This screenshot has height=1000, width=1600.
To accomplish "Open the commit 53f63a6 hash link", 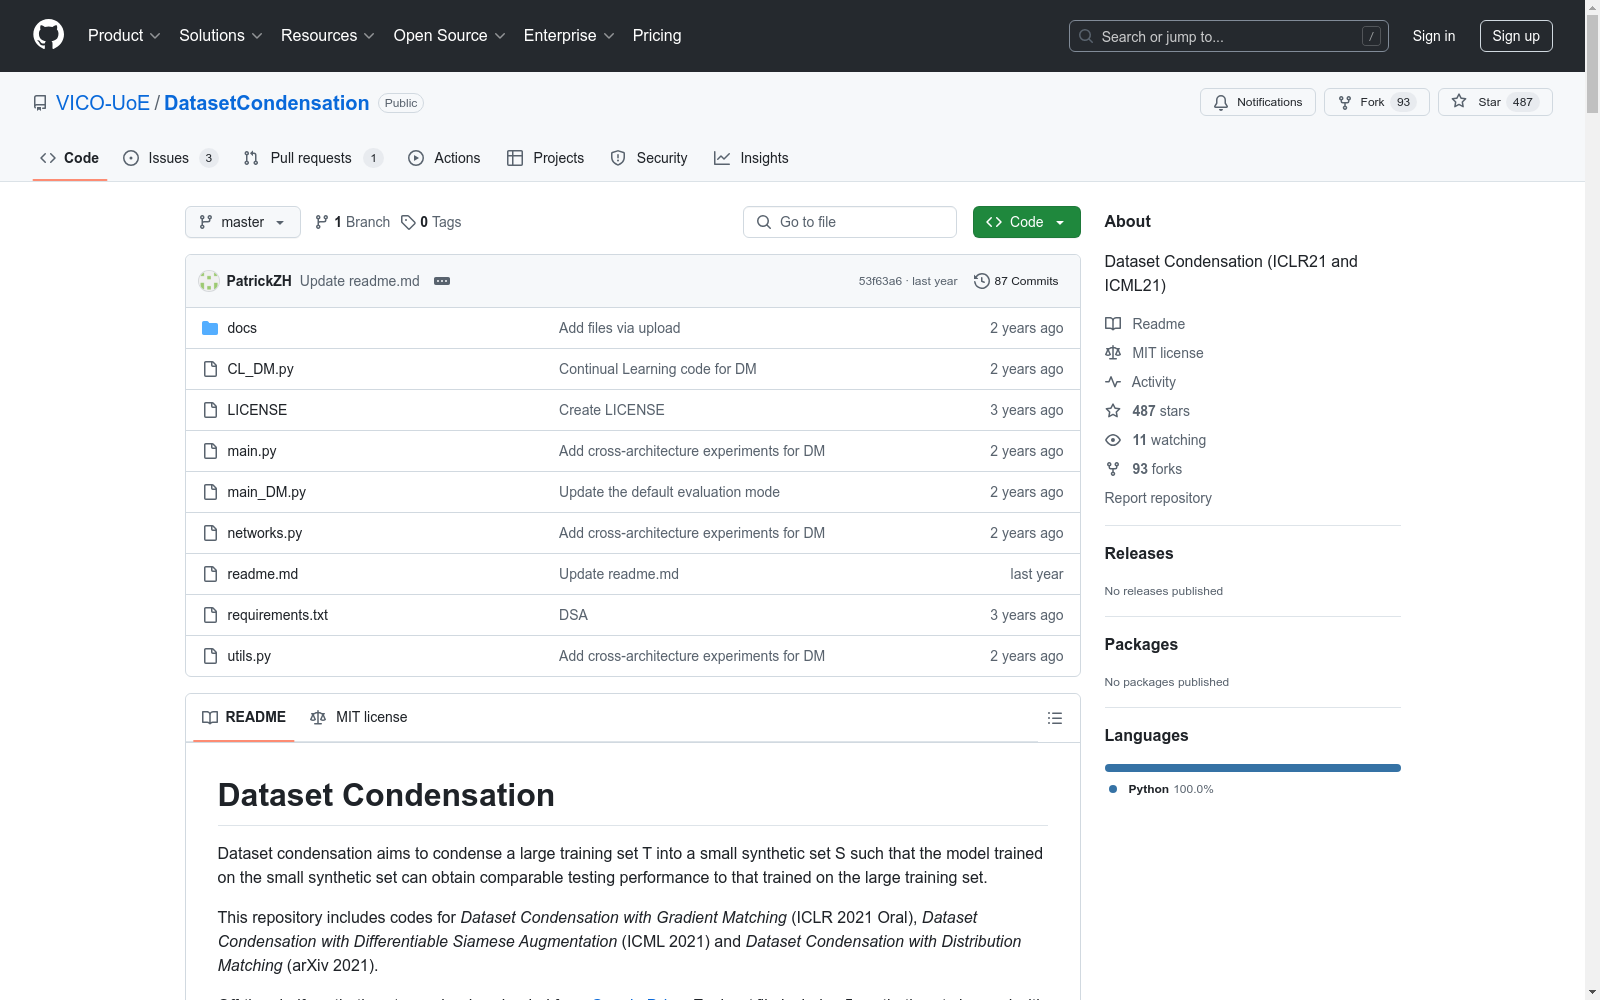I will 880,281.
